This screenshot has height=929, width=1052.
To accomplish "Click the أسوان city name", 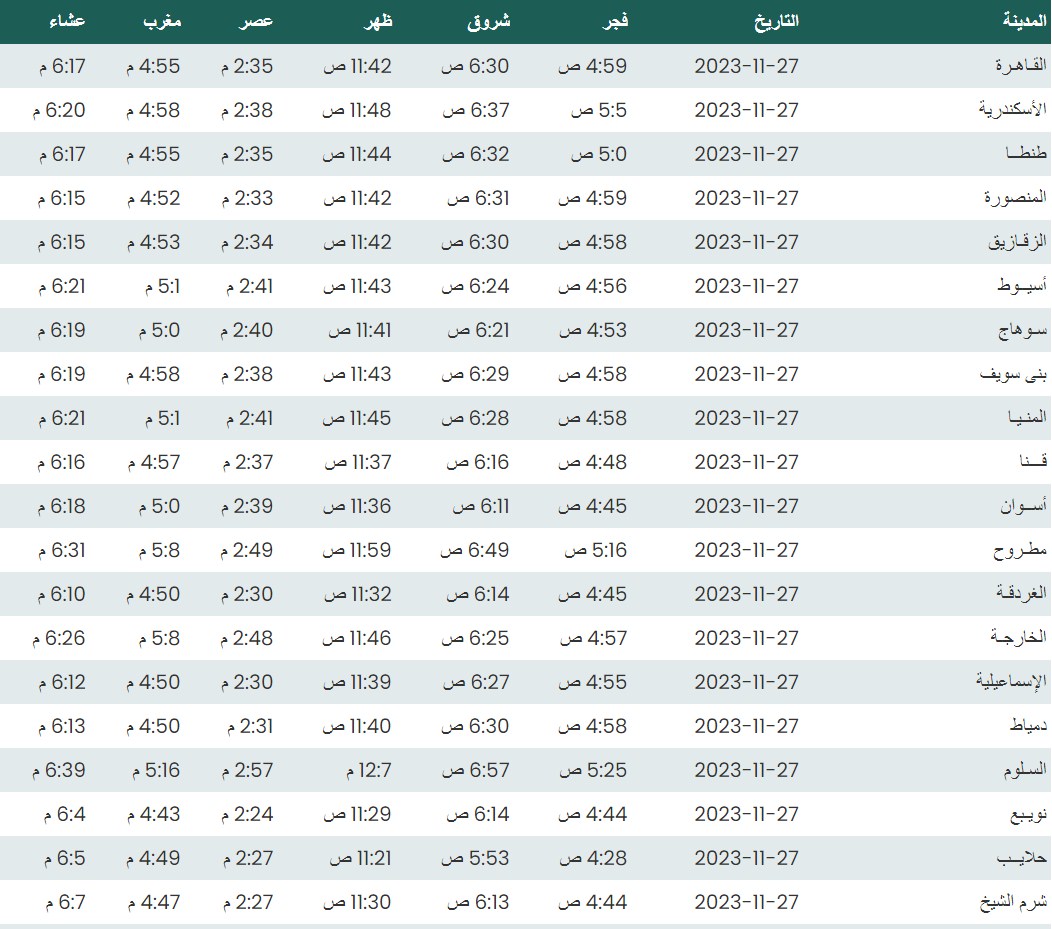I will point(1023,506).
